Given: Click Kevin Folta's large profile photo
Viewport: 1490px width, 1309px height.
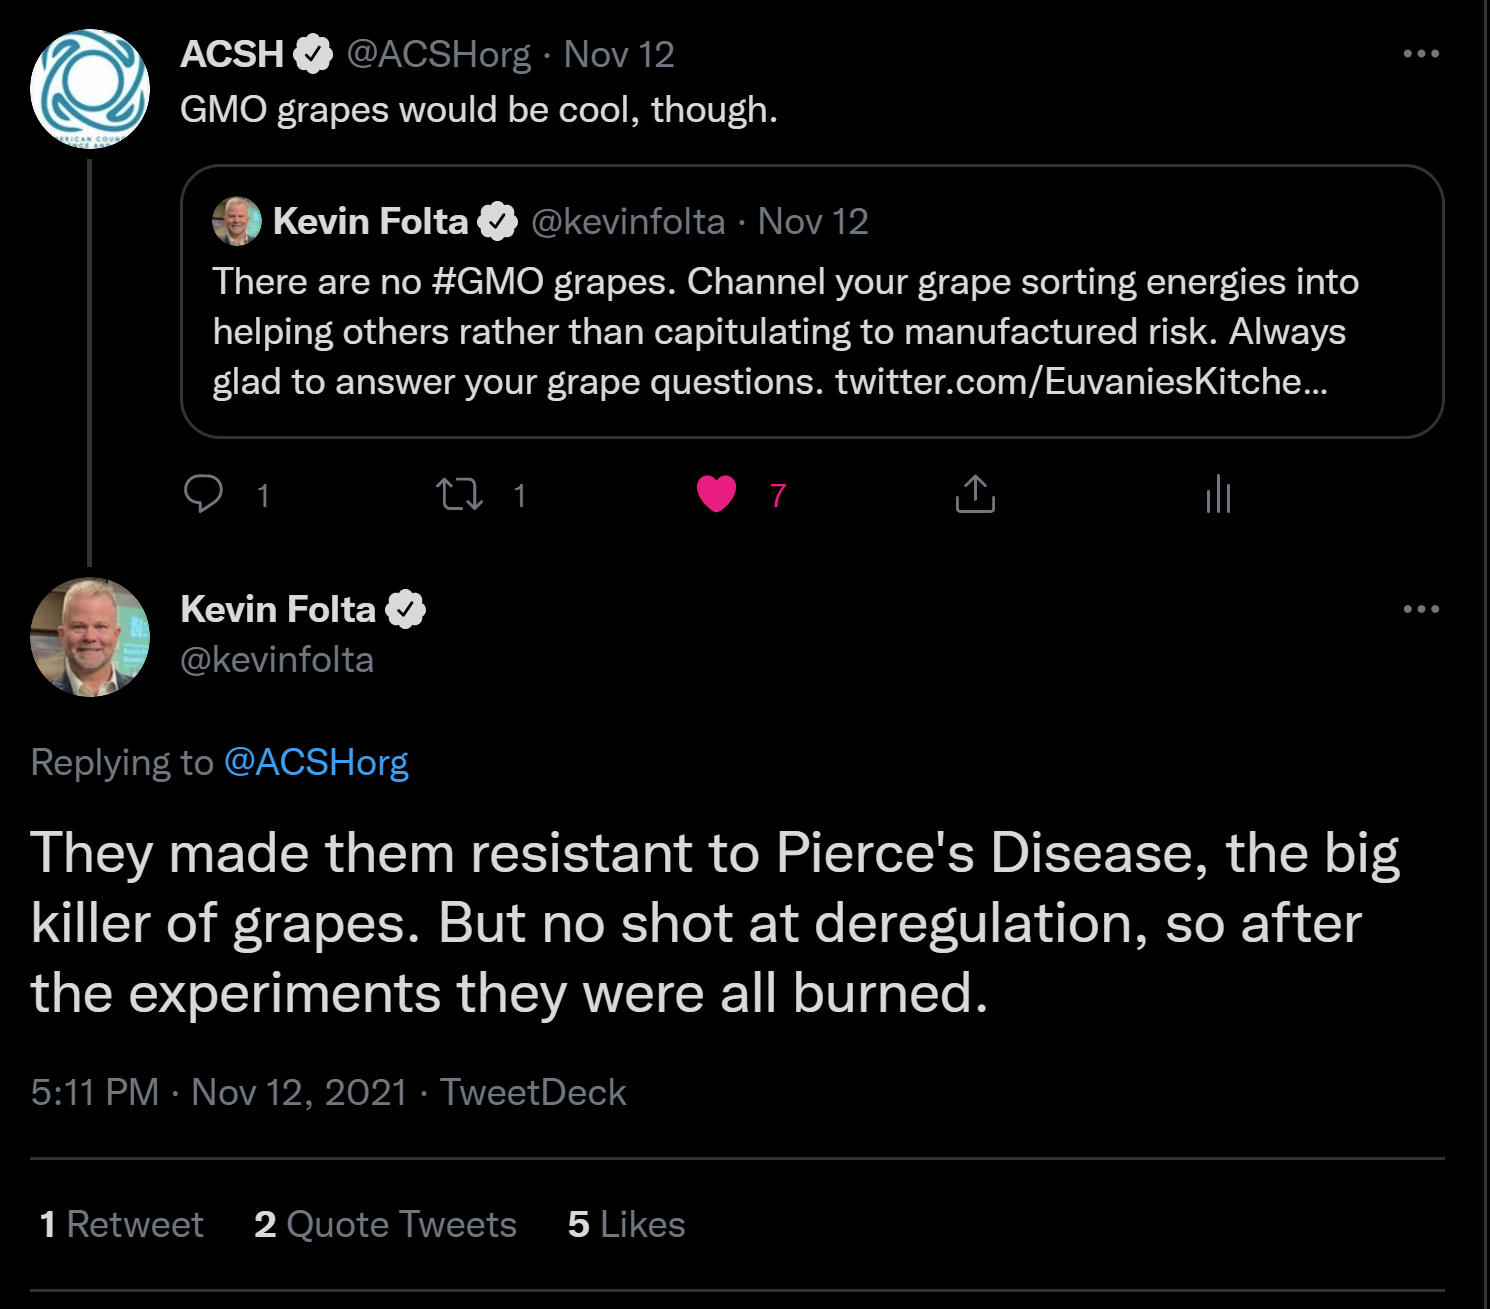Looking at the screenshot, I should tap(90, 637).
